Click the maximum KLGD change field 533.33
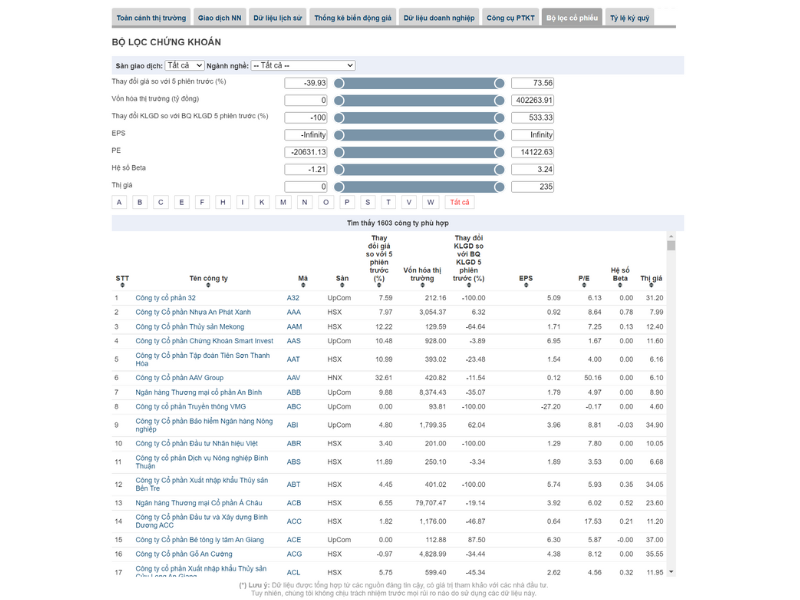 [x=532, y=118]
